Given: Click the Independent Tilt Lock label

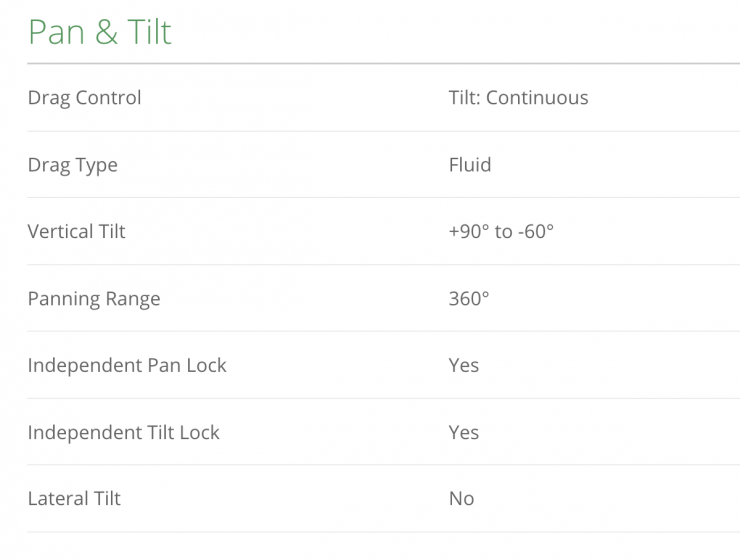Looking at the screenshot, I should (x=123, y=432).
